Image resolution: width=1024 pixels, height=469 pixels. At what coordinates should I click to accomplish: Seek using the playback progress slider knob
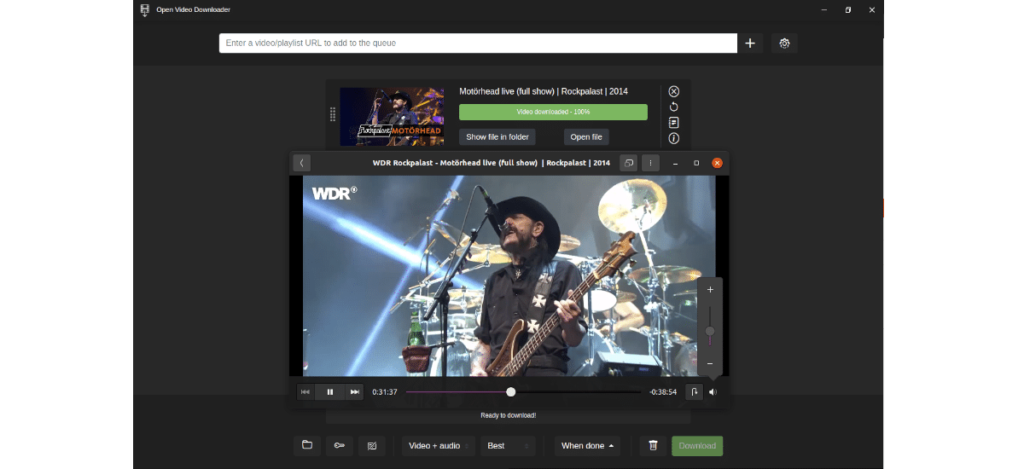511,392
